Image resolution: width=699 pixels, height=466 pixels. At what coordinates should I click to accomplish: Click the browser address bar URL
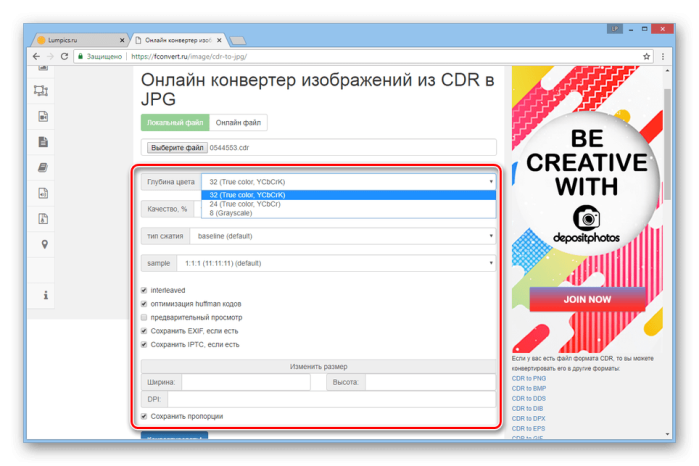pos(189,57)
